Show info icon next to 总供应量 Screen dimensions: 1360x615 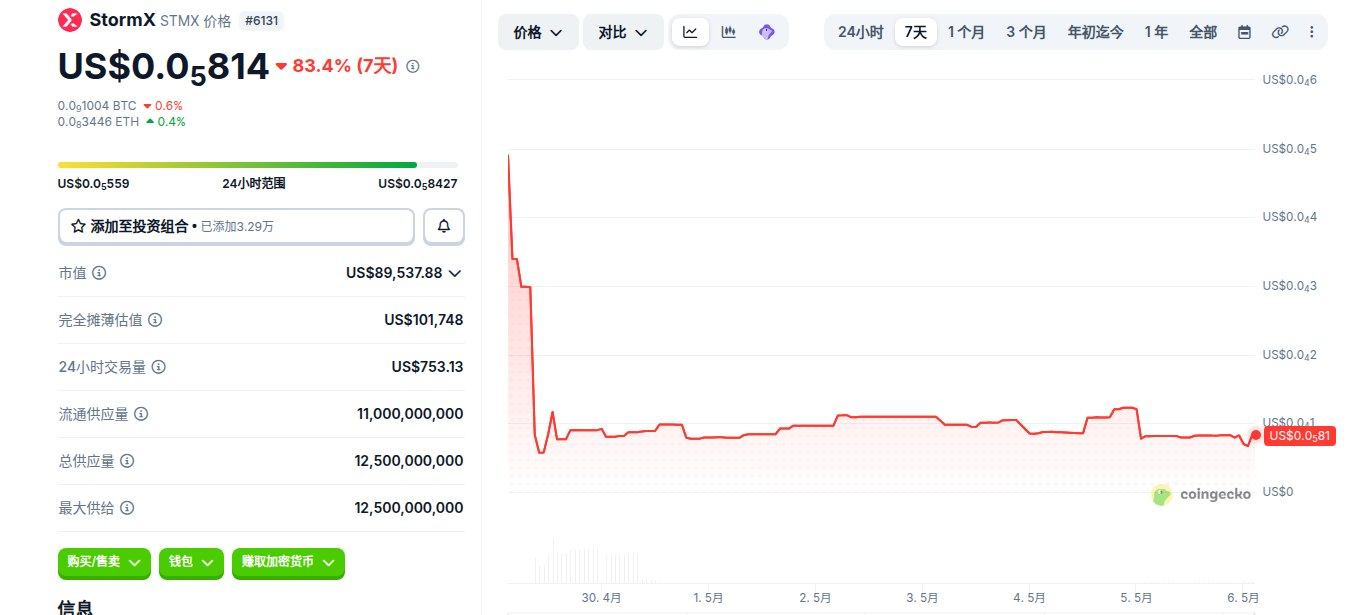pos(127,461)
